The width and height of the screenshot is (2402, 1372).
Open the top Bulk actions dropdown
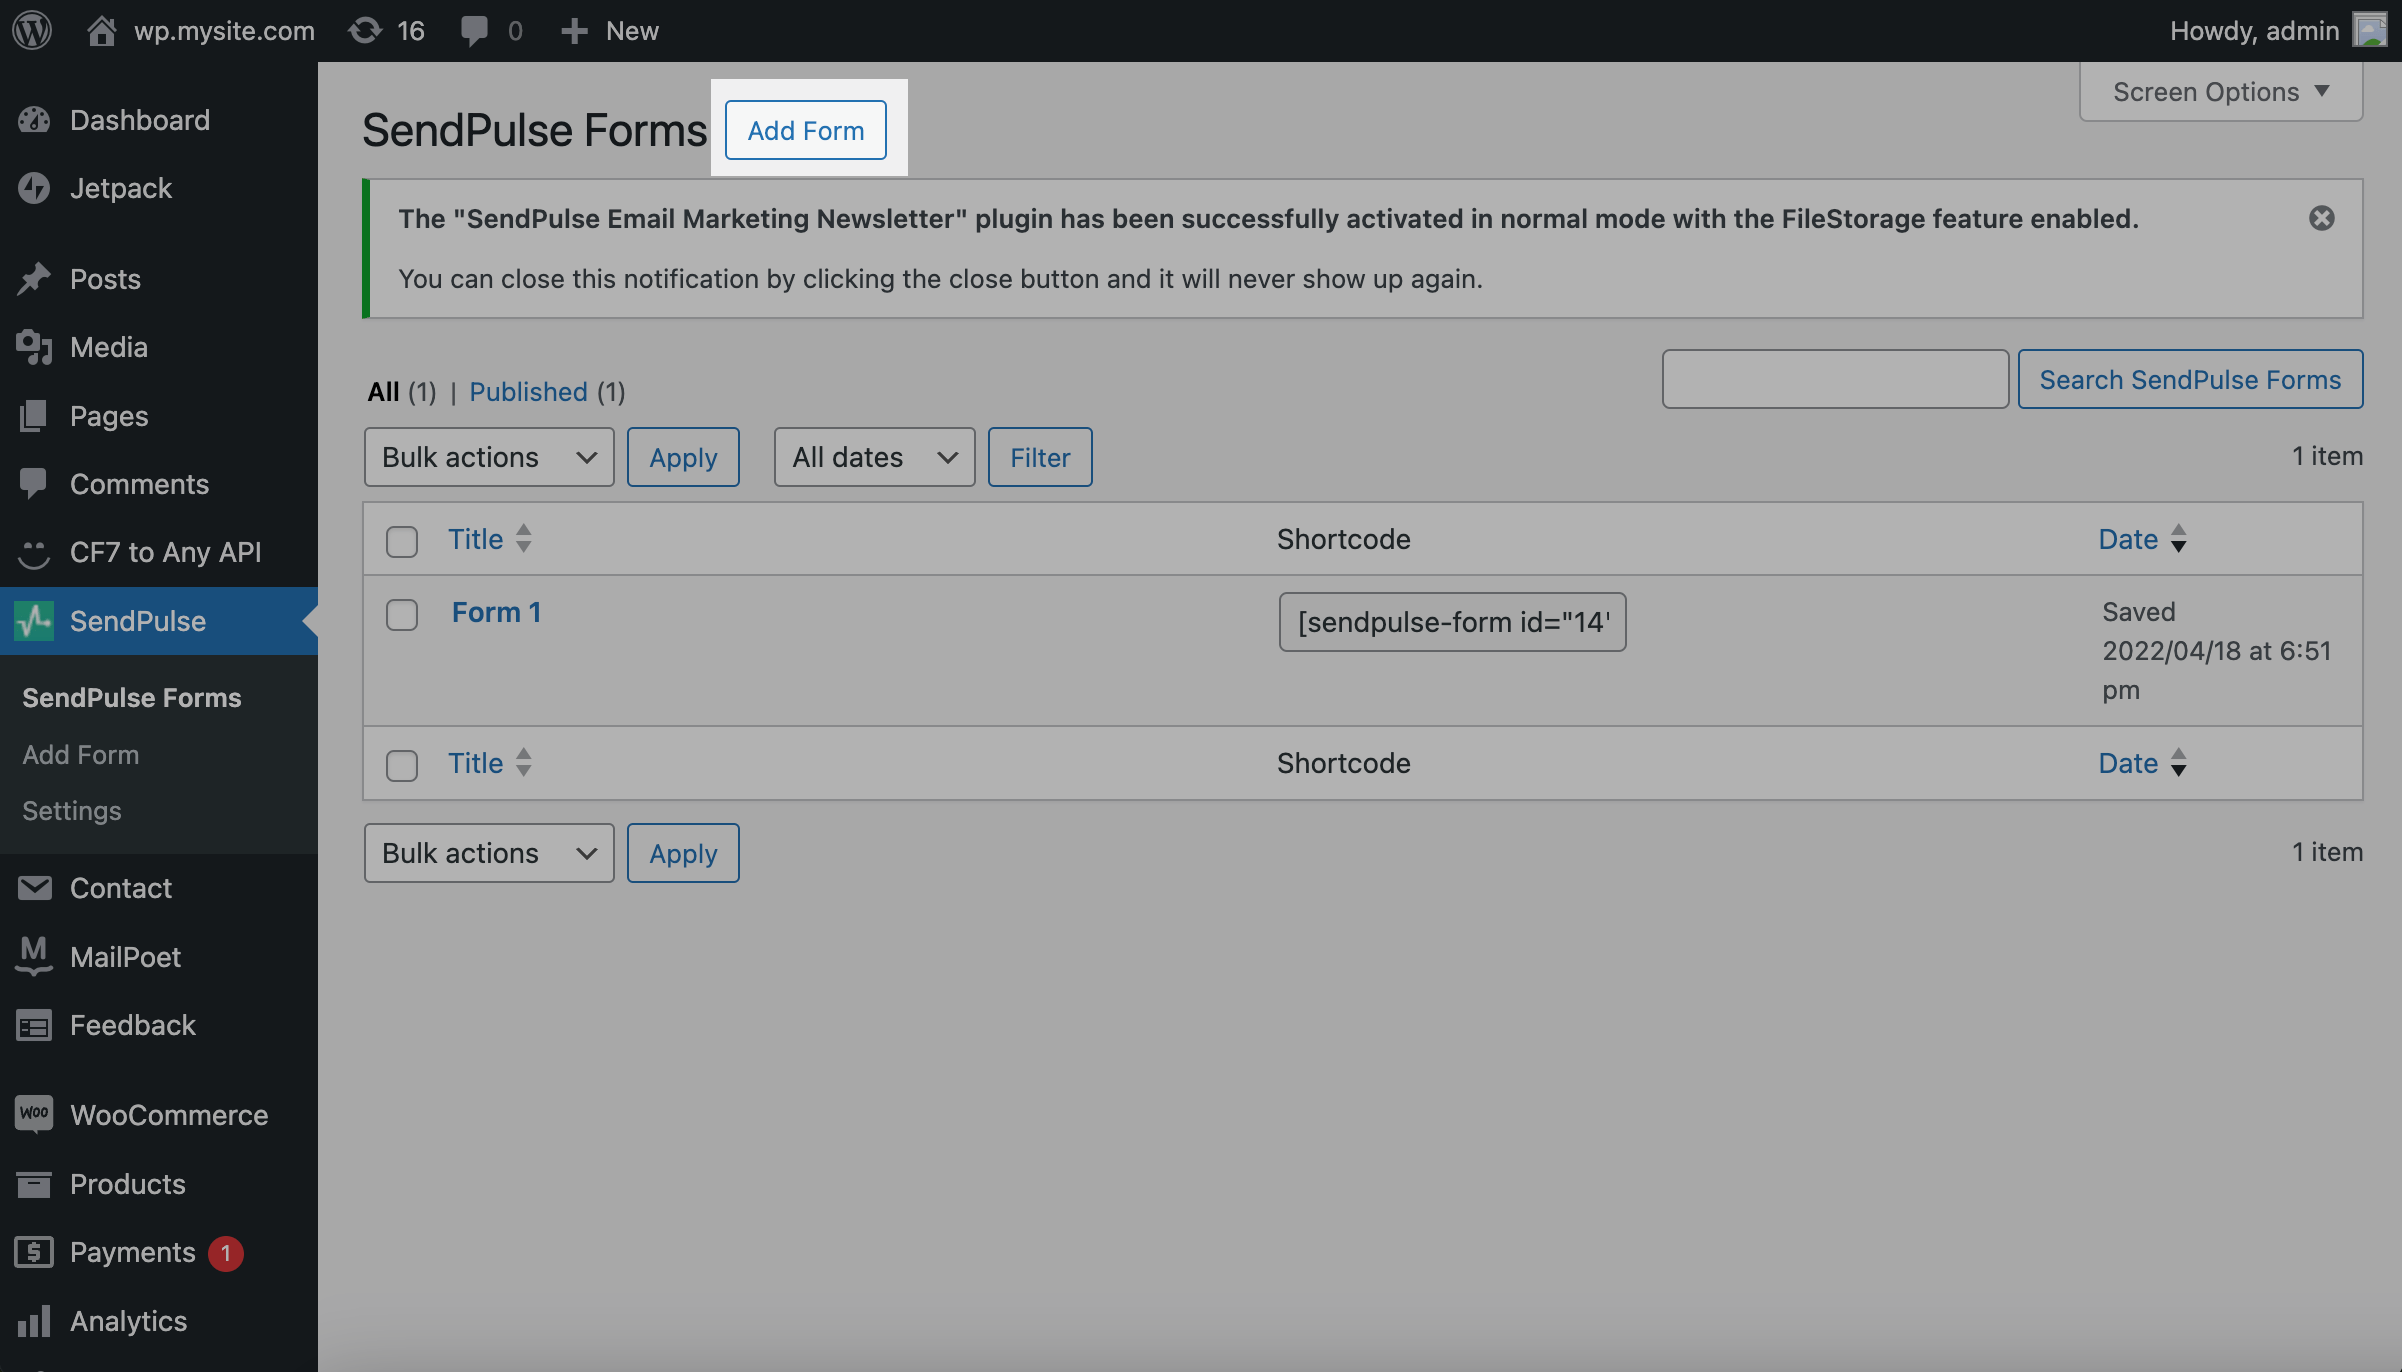[x=488, y=457]
